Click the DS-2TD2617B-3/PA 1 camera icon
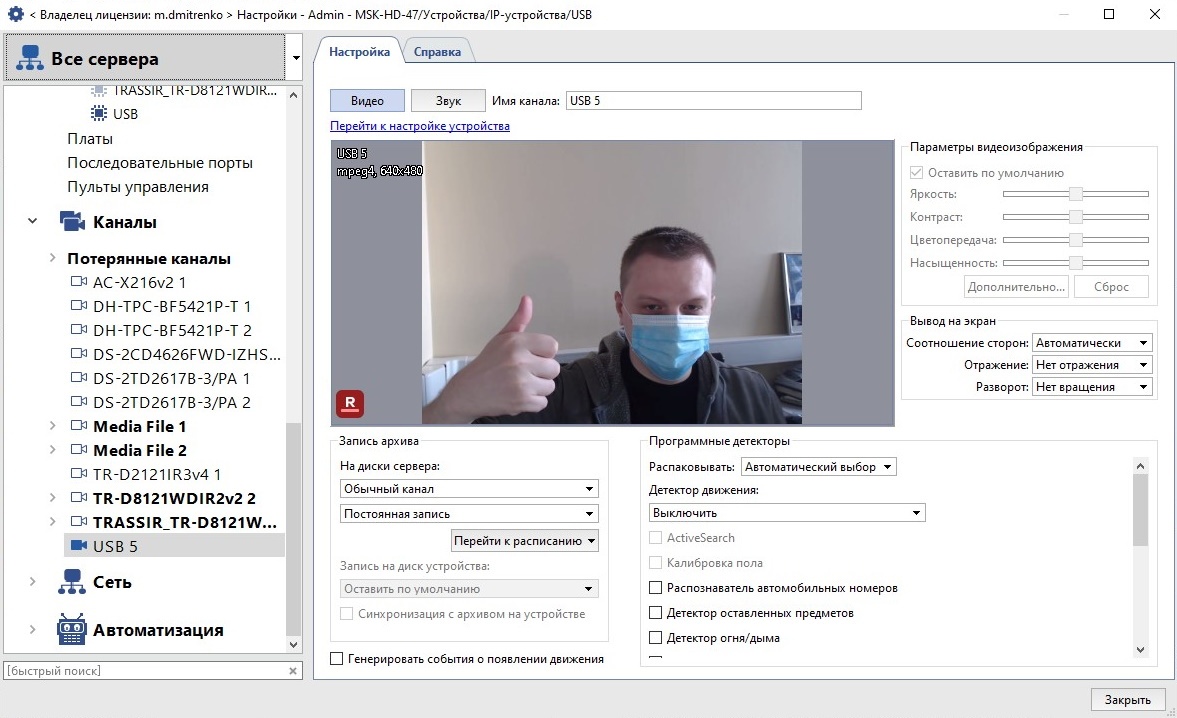This screenshot has width=1177, height=718. (79, 377)
